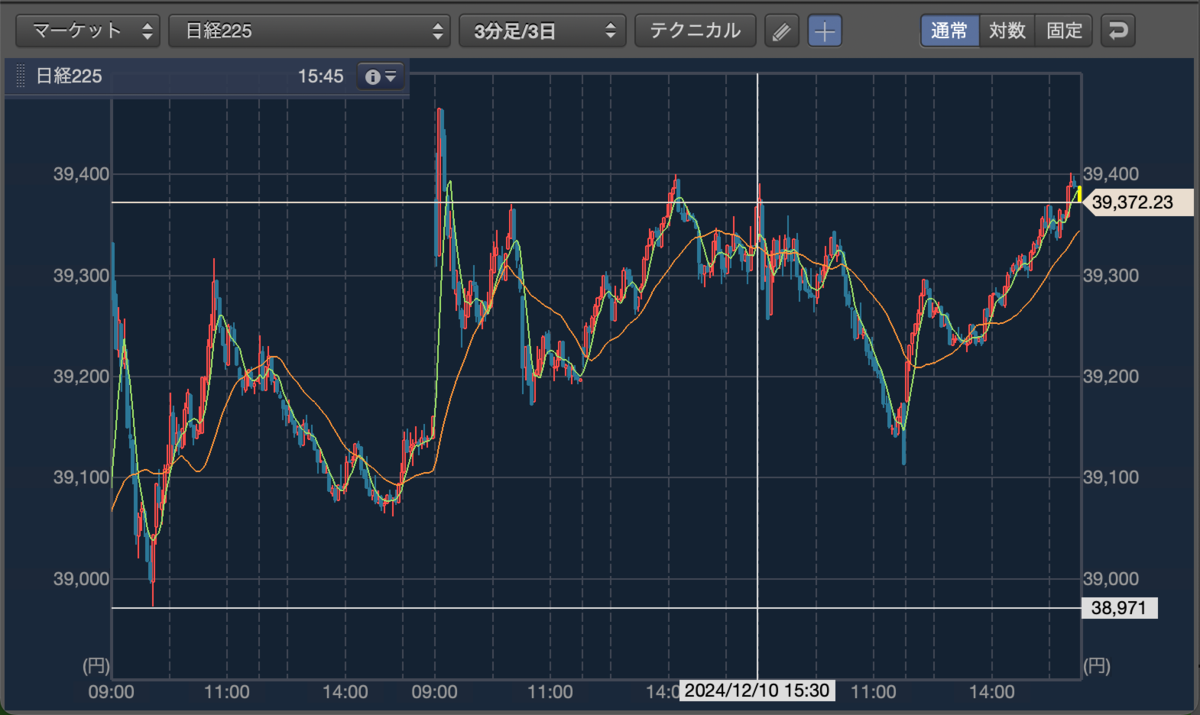Click the 38,971 price line label
Image resolution: width=1200 pixels, height=715 pixels.
[x=1120, y=608]
